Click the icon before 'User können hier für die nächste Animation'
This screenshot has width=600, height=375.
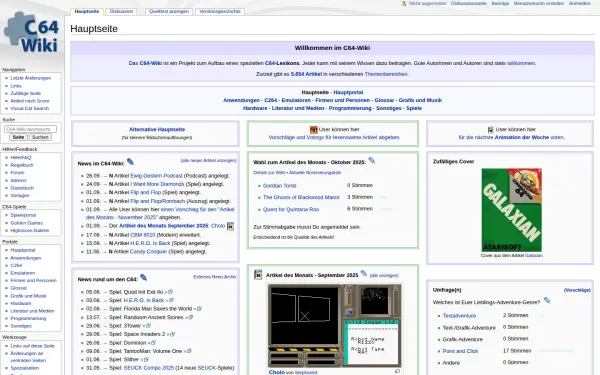point(491,130)
